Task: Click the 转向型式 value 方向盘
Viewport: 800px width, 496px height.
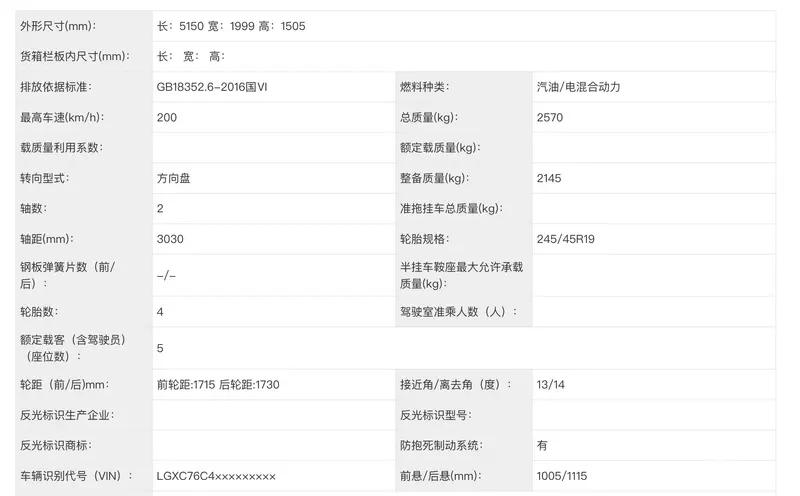Action: click(174, 178)
